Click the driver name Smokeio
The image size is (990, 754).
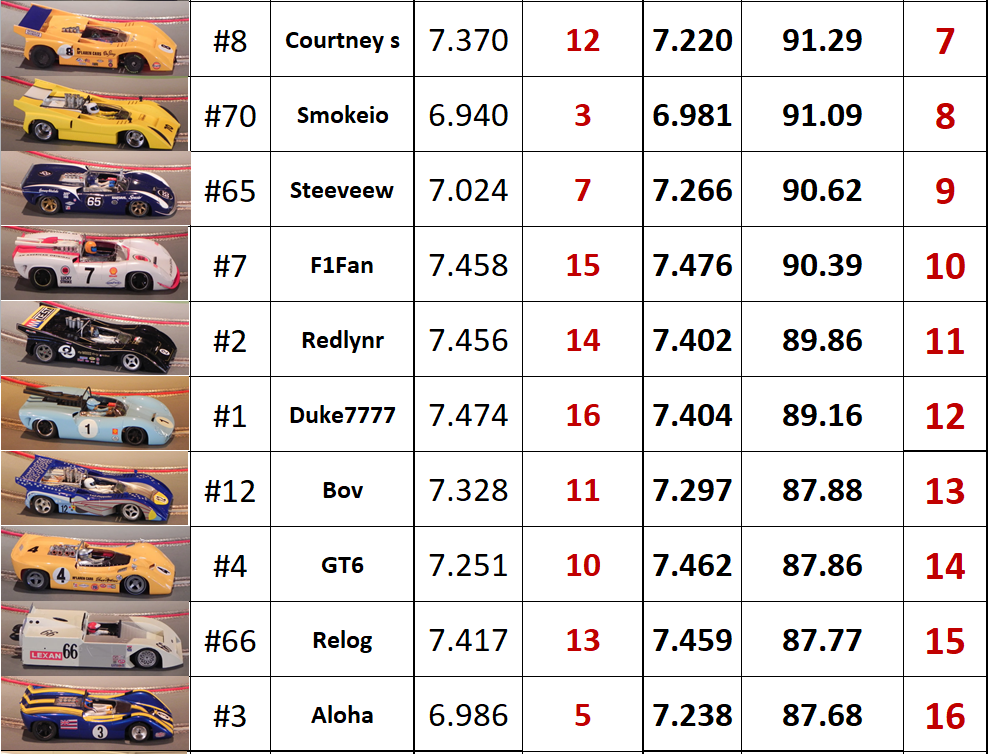pyautogui.click(x=342, y=115)
